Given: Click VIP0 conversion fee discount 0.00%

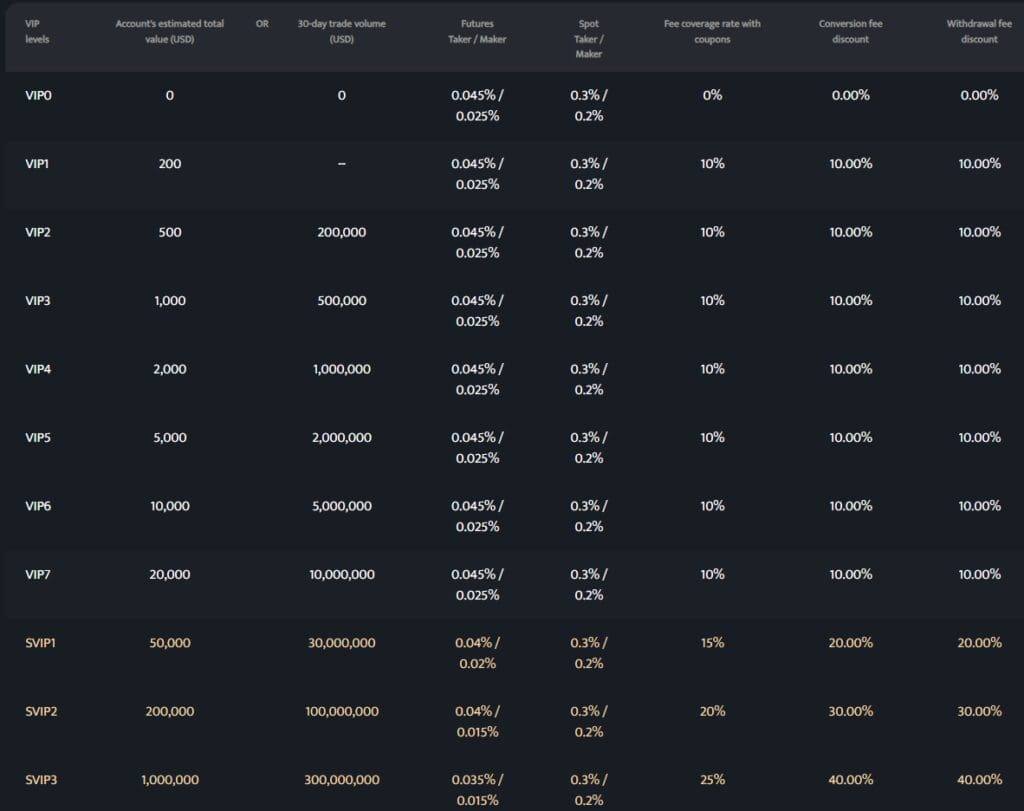Looking at the screenshot, I should (850, 95).
